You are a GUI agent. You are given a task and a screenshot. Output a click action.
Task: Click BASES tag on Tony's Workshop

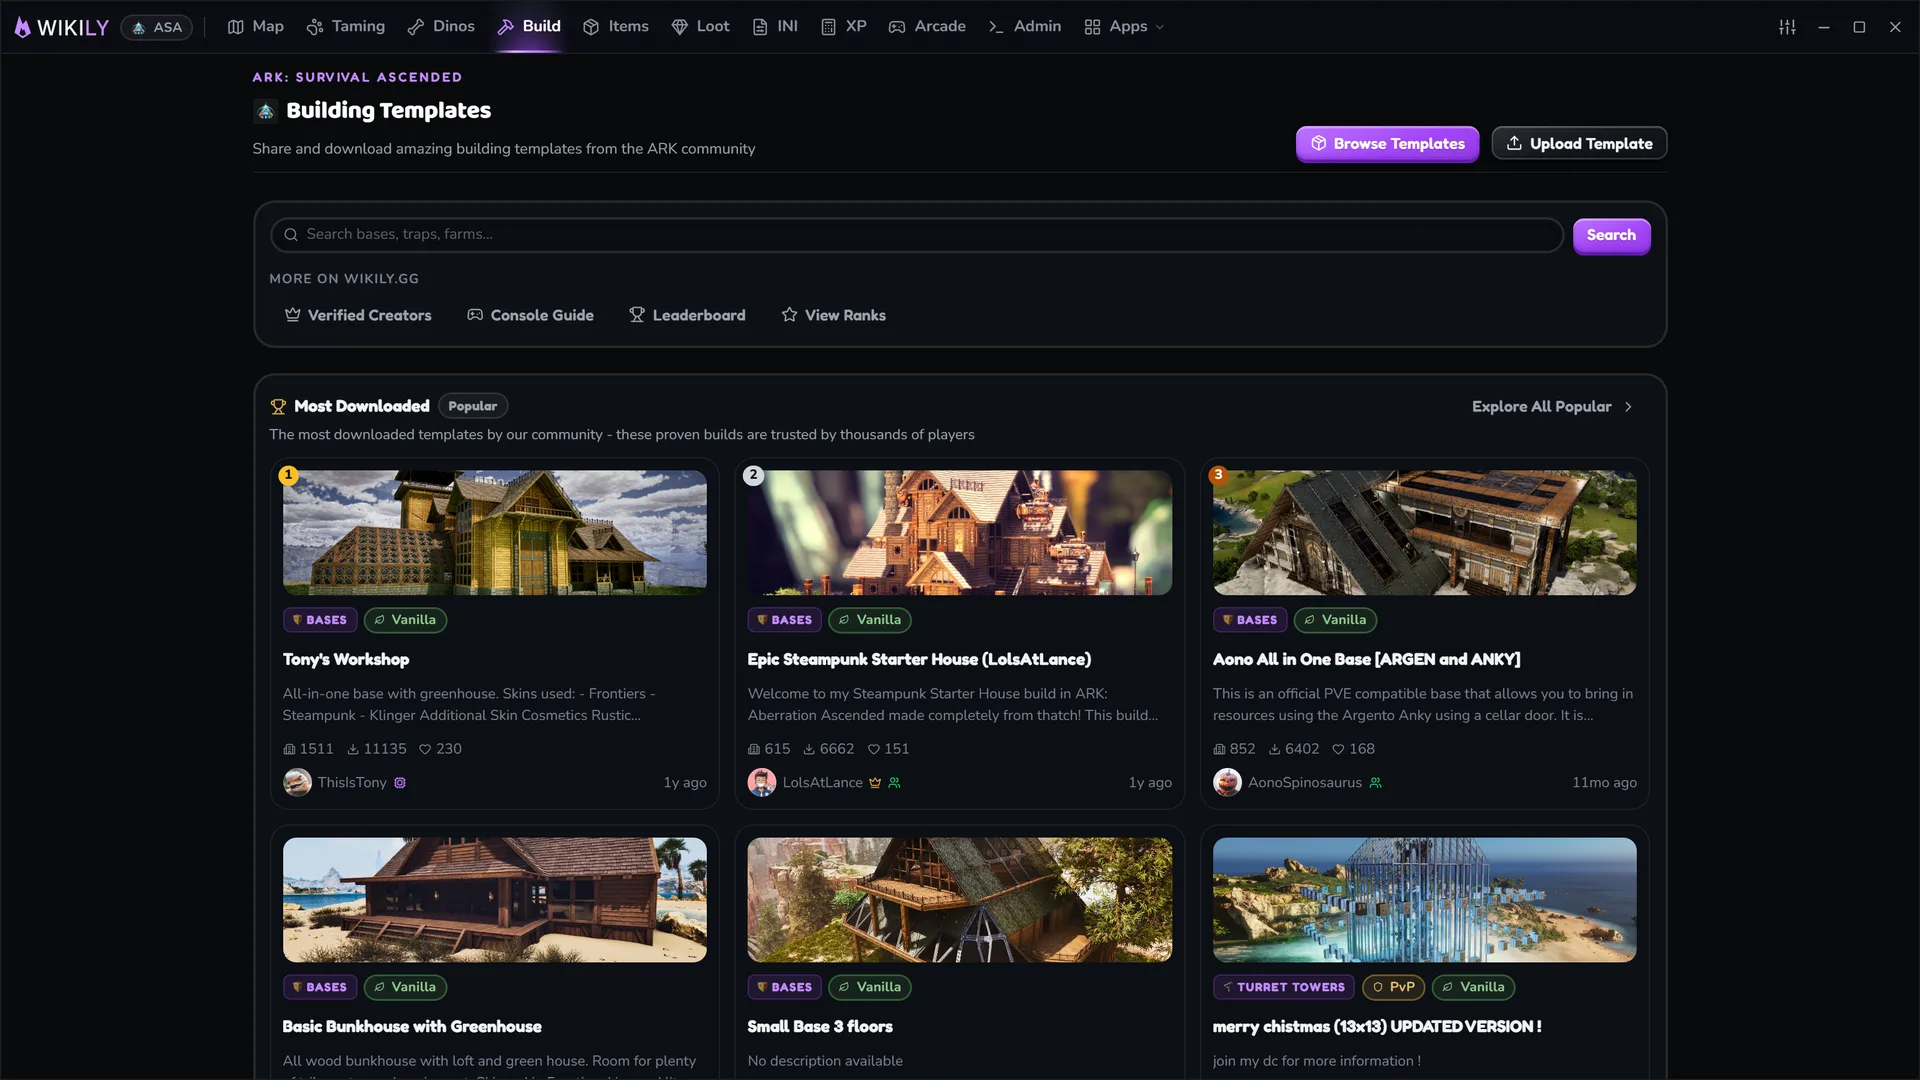319,620
